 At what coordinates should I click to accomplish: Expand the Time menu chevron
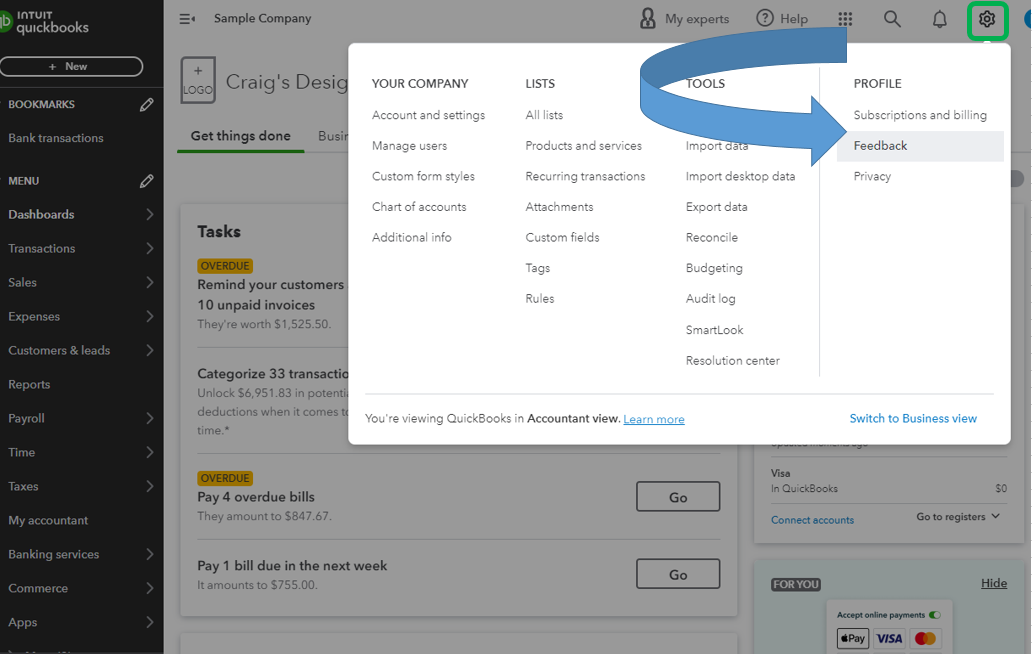point(150,453)
